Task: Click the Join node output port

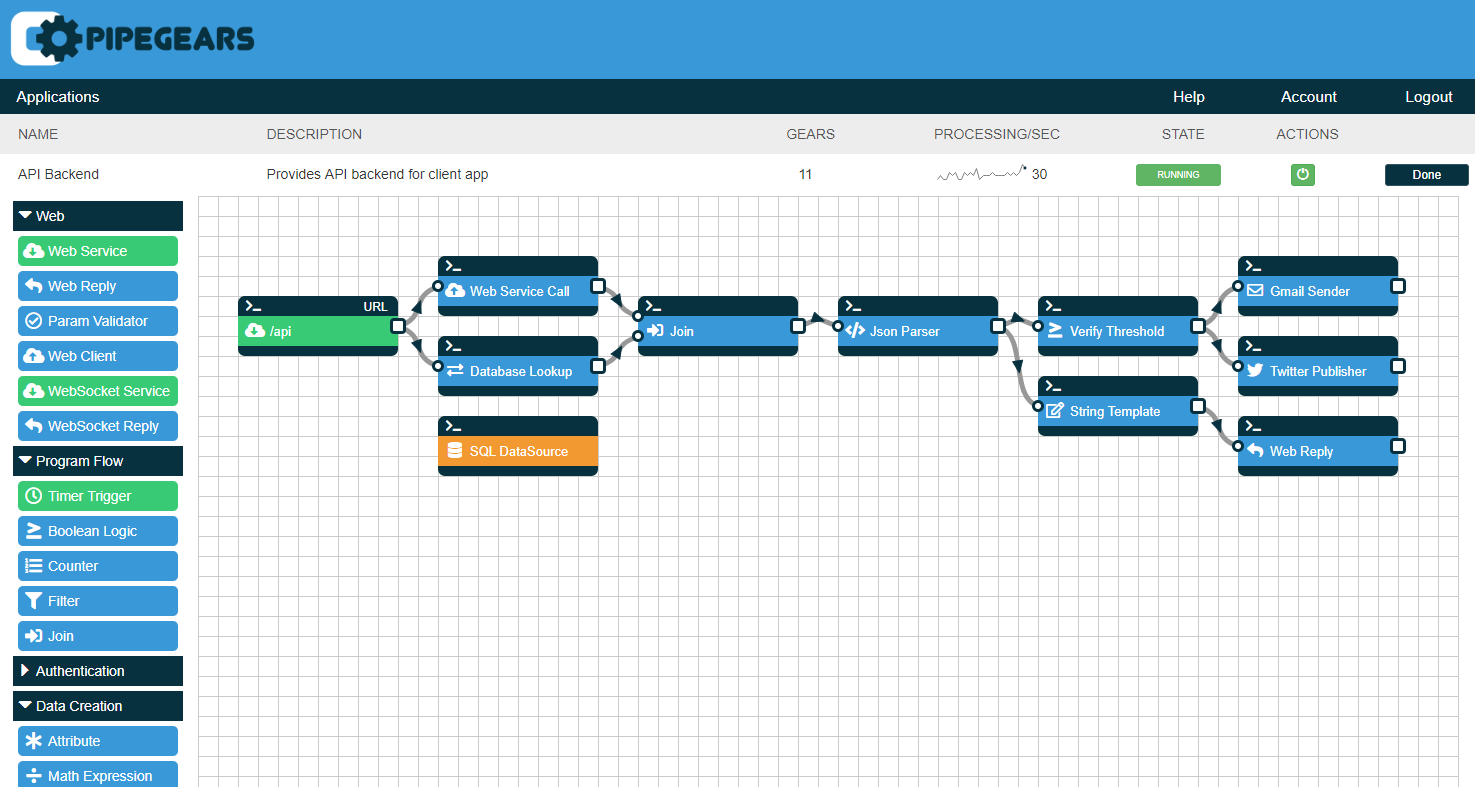Action: coord(797,326)
